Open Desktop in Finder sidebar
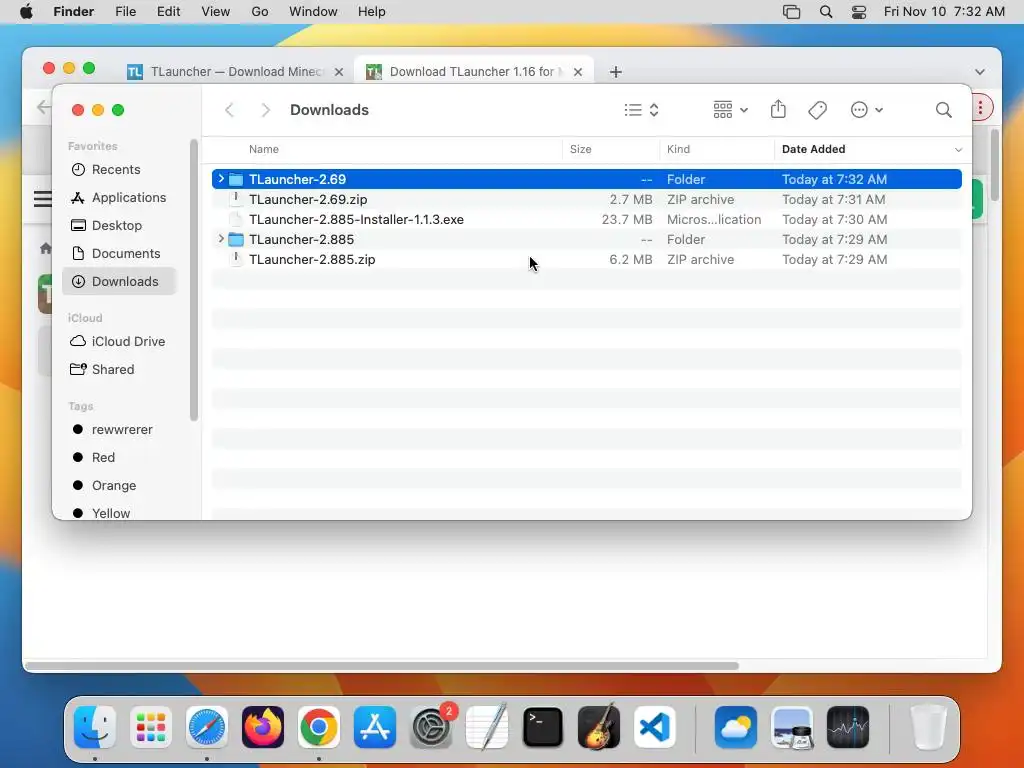 coord(120,225)
